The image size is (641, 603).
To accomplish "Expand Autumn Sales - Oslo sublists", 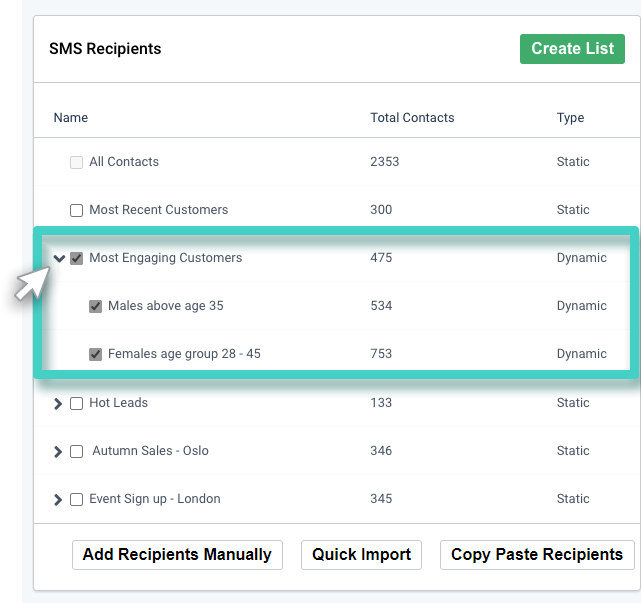I will click(58, 451).
